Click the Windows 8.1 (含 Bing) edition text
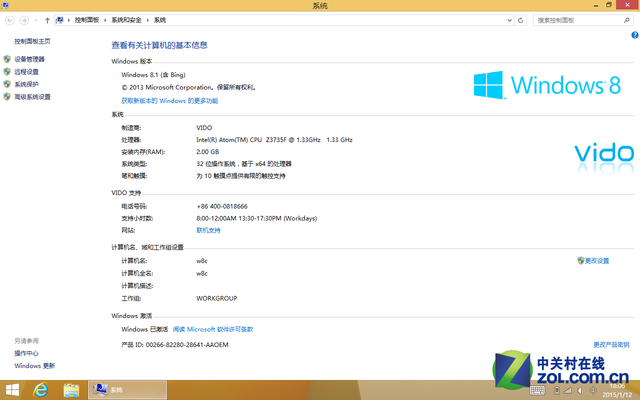 (153, 75)
